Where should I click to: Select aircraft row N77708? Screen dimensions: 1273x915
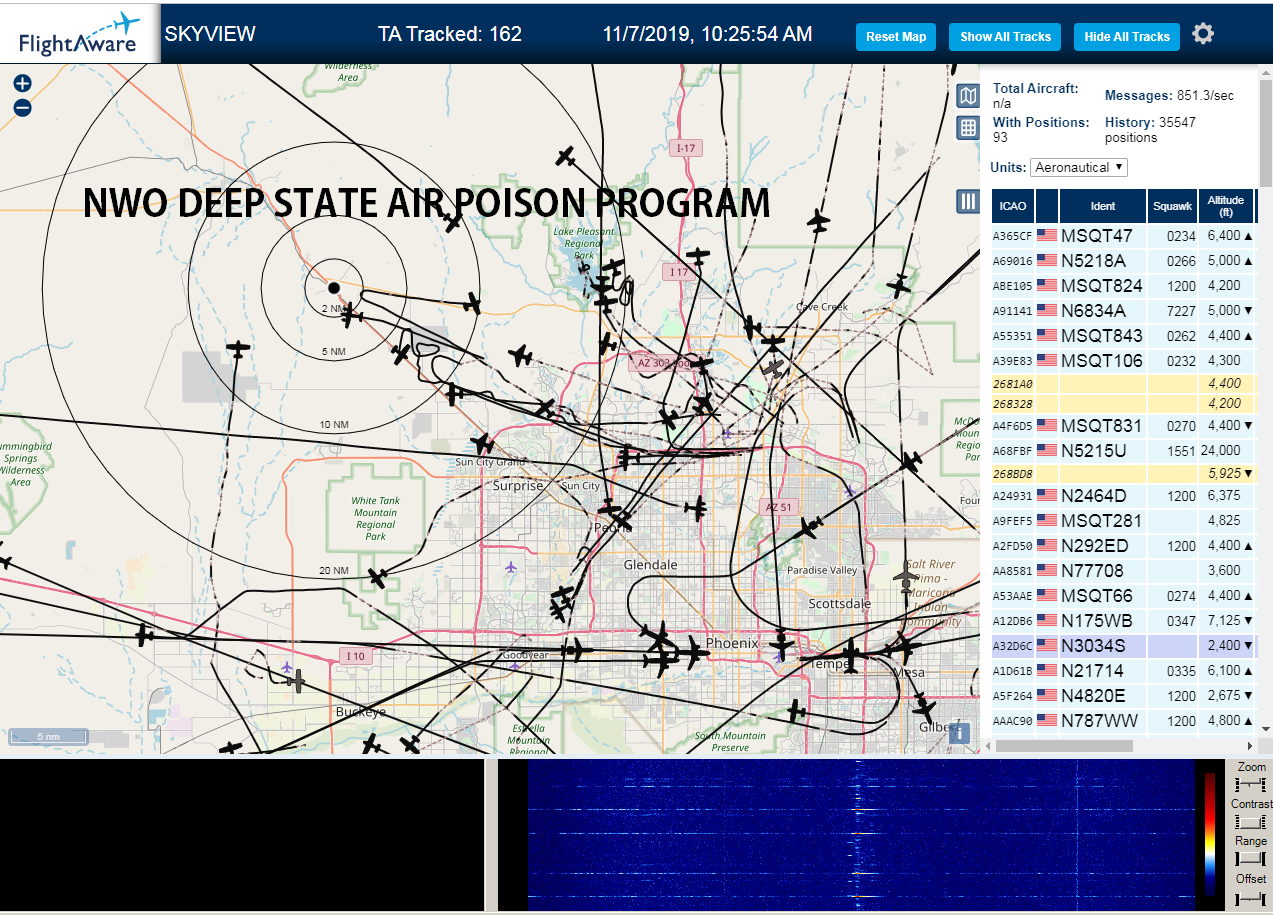pyautogui.click(x=1122, y=571)
